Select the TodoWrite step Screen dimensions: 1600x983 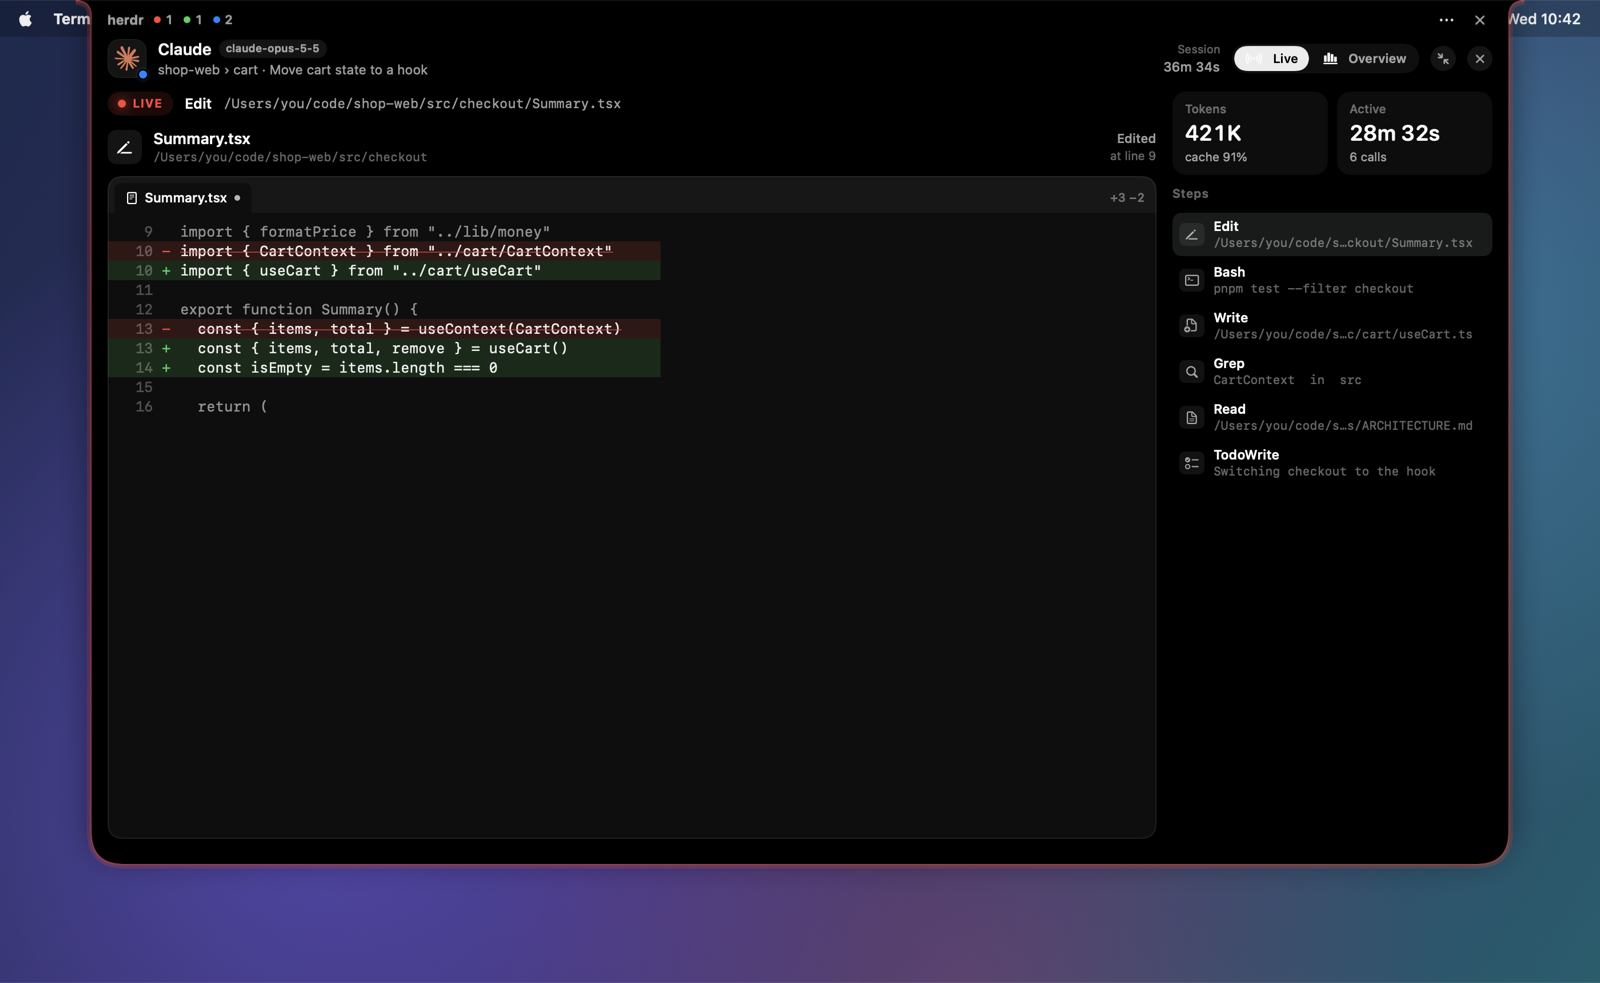[1332, 463]
